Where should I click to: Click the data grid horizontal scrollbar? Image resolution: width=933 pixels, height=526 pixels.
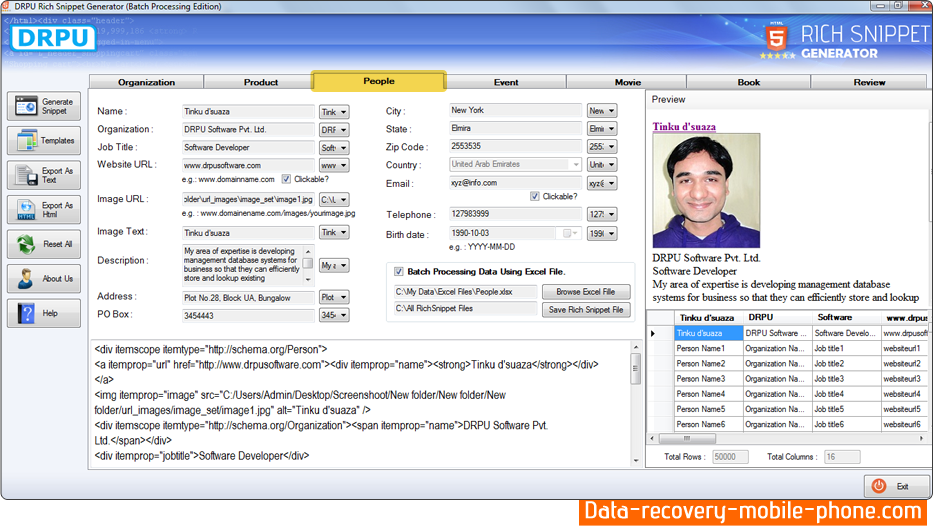[786, 439]
